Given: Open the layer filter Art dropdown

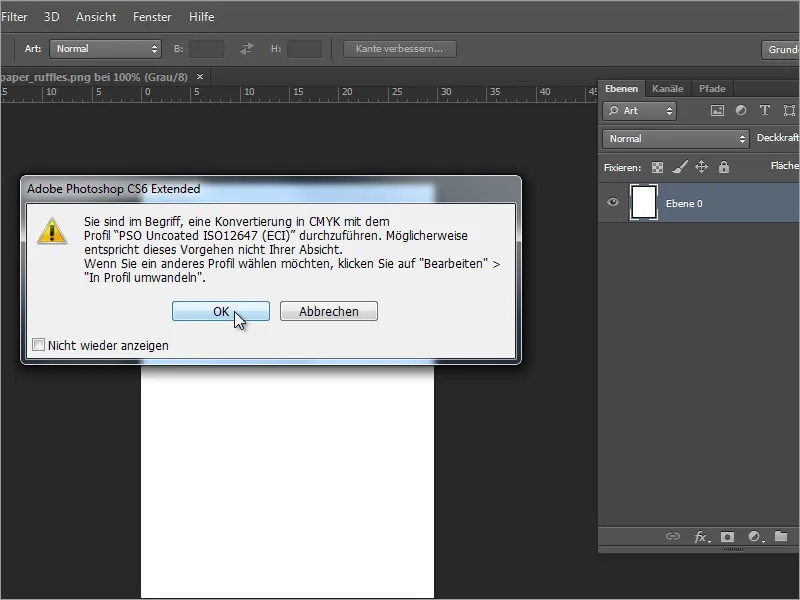Looking at the screenshot, I should (640, 111).
